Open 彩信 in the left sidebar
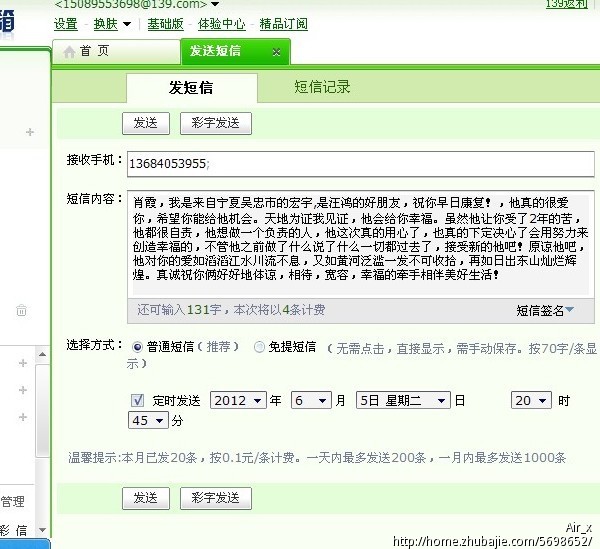 (x=13, y=530)
